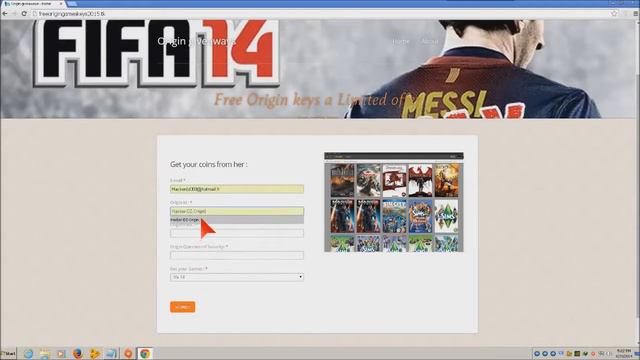Open a new browser tab
This screenshot has height=360, width=640.
coord(72,4)
